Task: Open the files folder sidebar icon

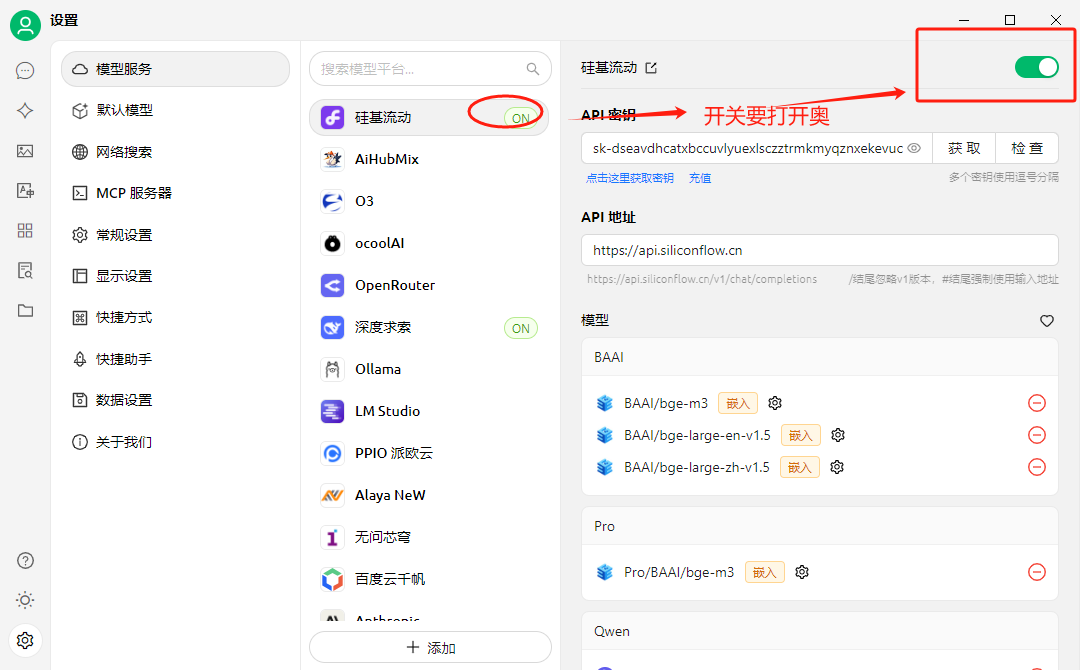Action: pos(25,311)
